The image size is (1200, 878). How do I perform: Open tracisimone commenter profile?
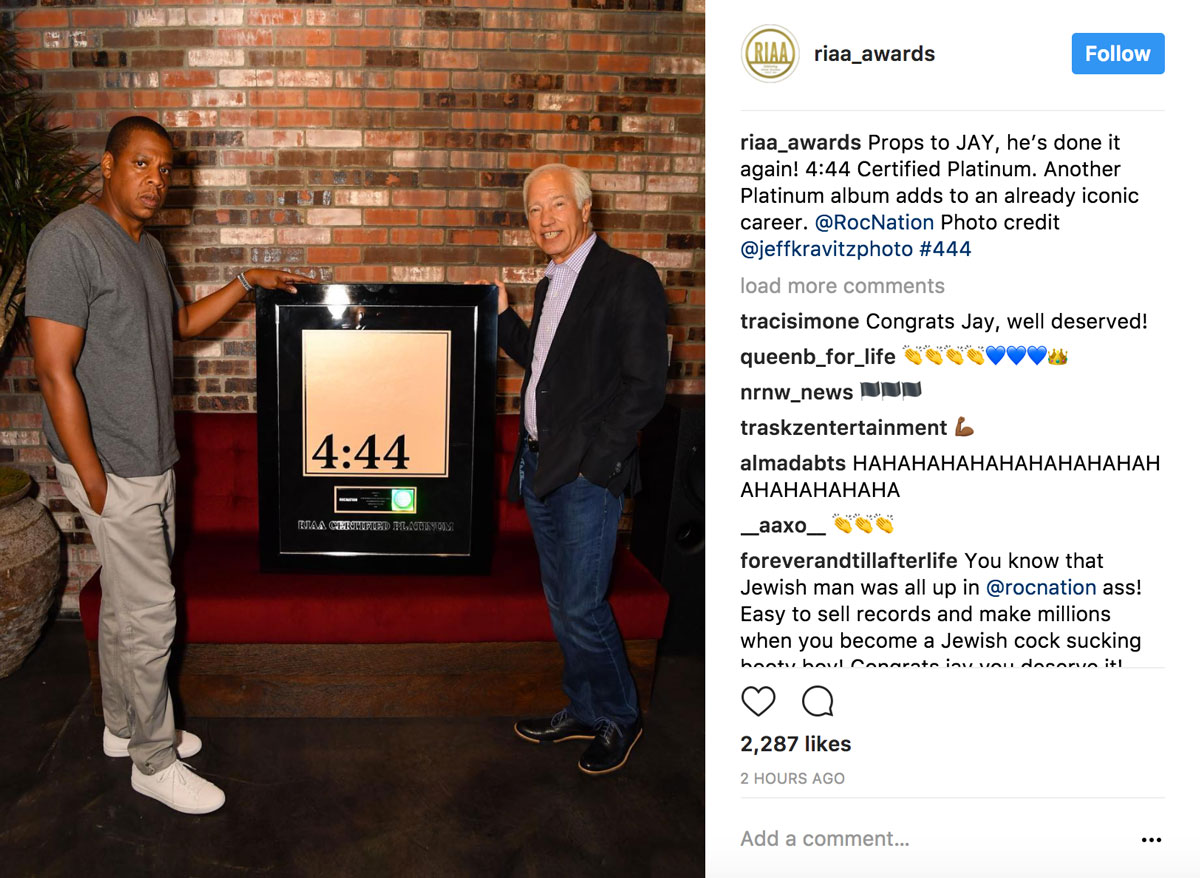coord(800,322)
